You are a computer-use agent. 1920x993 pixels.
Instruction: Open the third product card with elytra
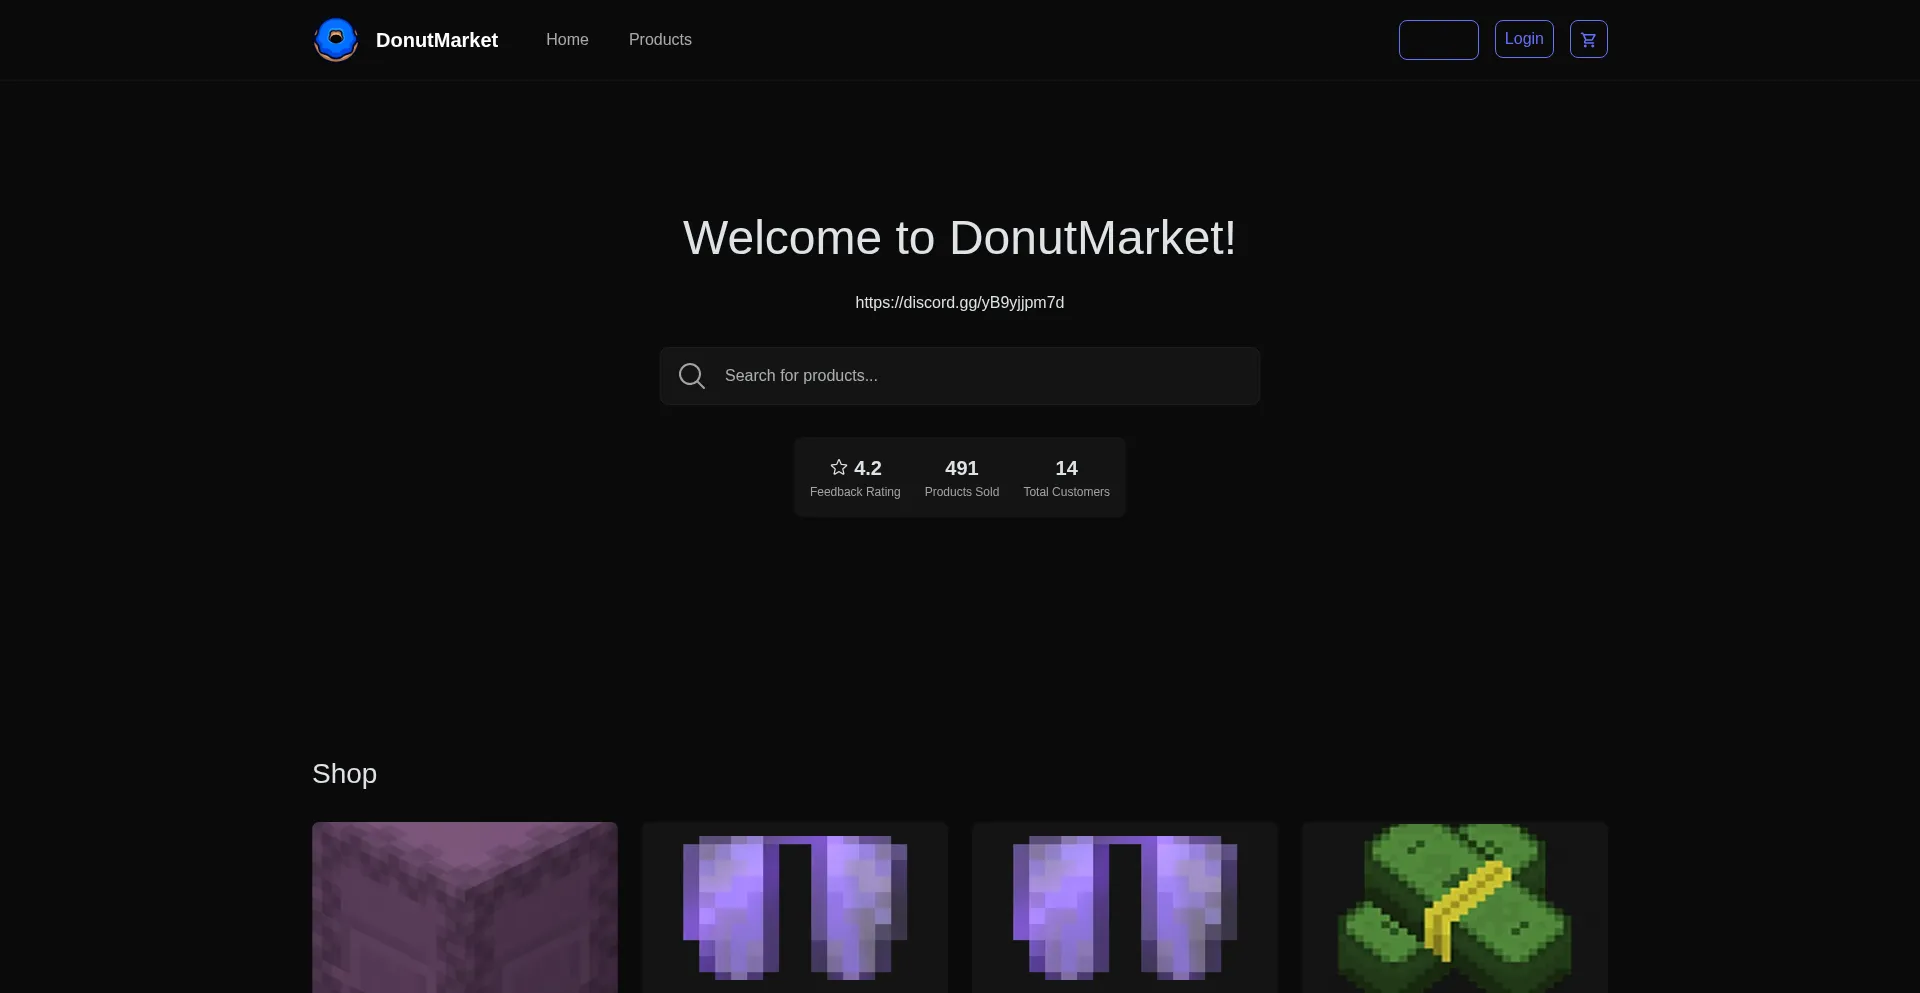[1125, 907]
